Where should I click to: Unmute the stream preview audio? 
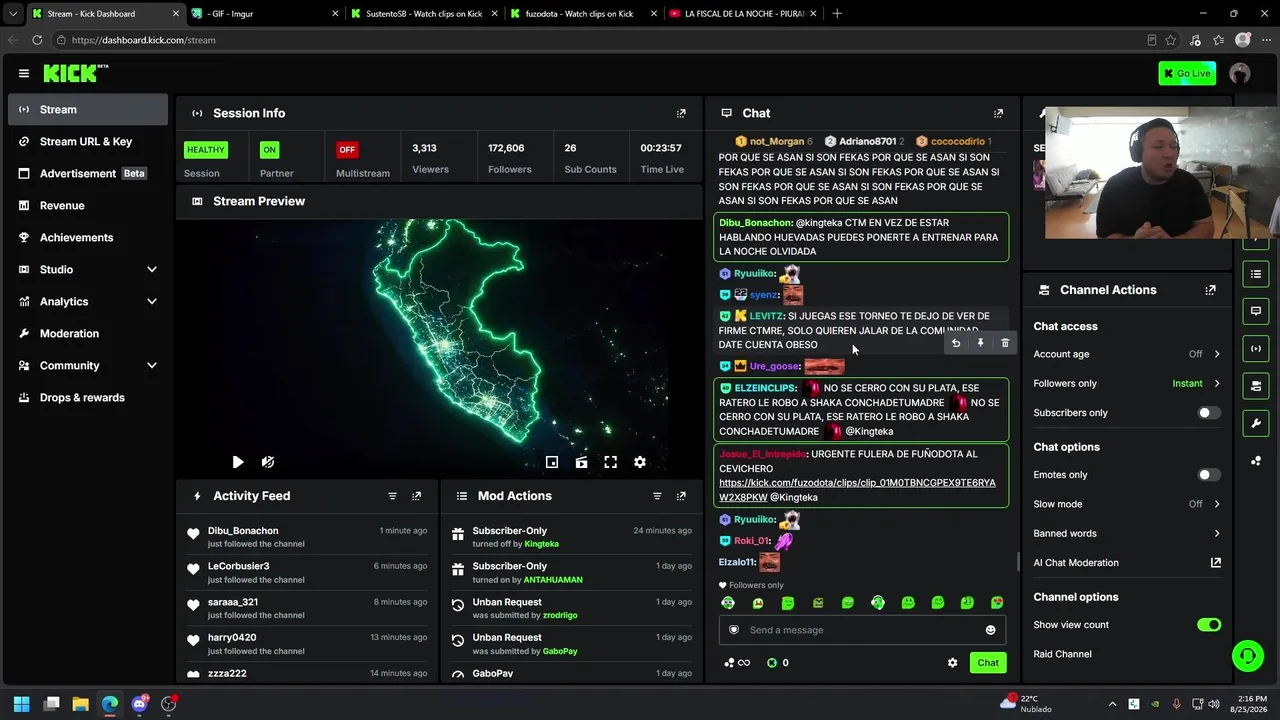(268, 462)
